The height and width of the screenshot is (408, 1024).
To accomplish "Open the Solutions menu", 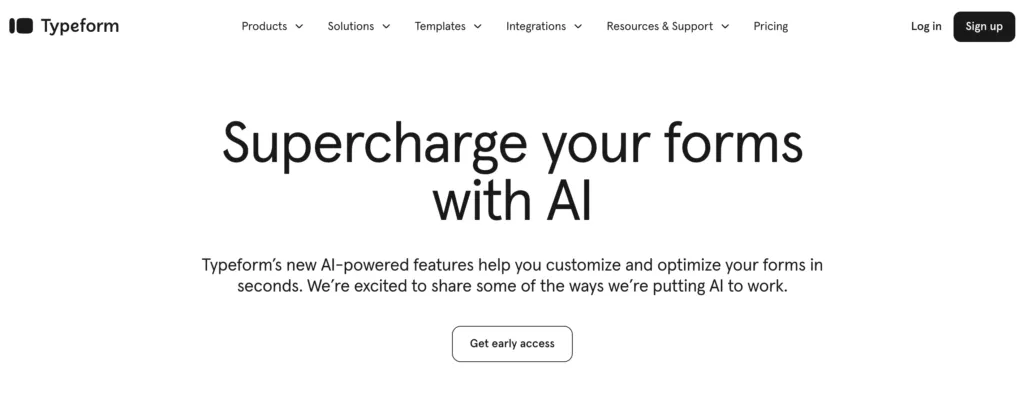I will pos(350,26).
